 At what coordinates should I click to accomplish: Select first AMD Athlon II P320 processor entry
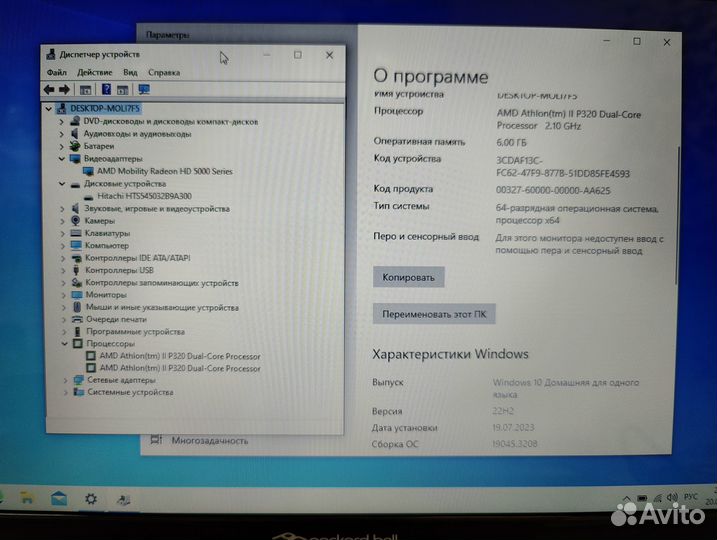pos(180,356)
